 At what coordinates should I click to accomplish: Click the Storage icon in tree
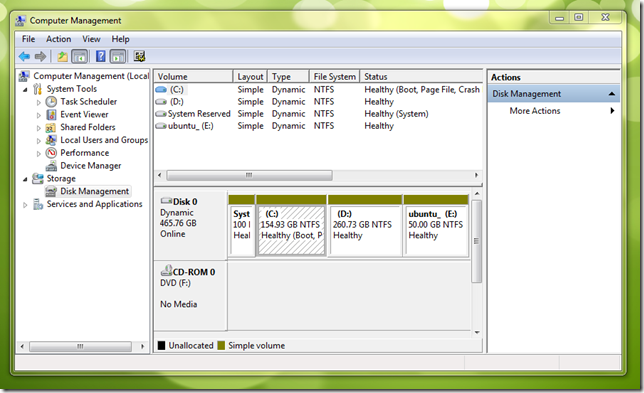(38, 178)
